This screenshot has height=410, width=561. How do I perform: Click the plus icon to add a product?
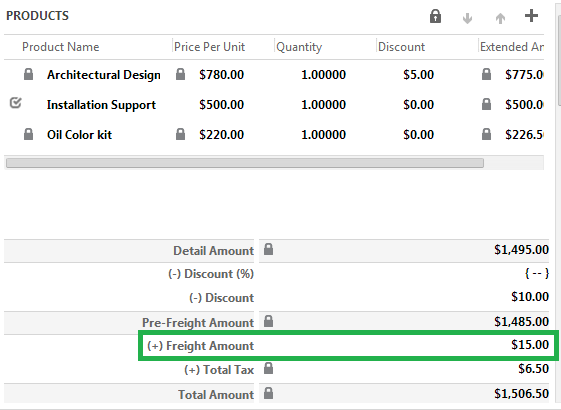[531, 16]
